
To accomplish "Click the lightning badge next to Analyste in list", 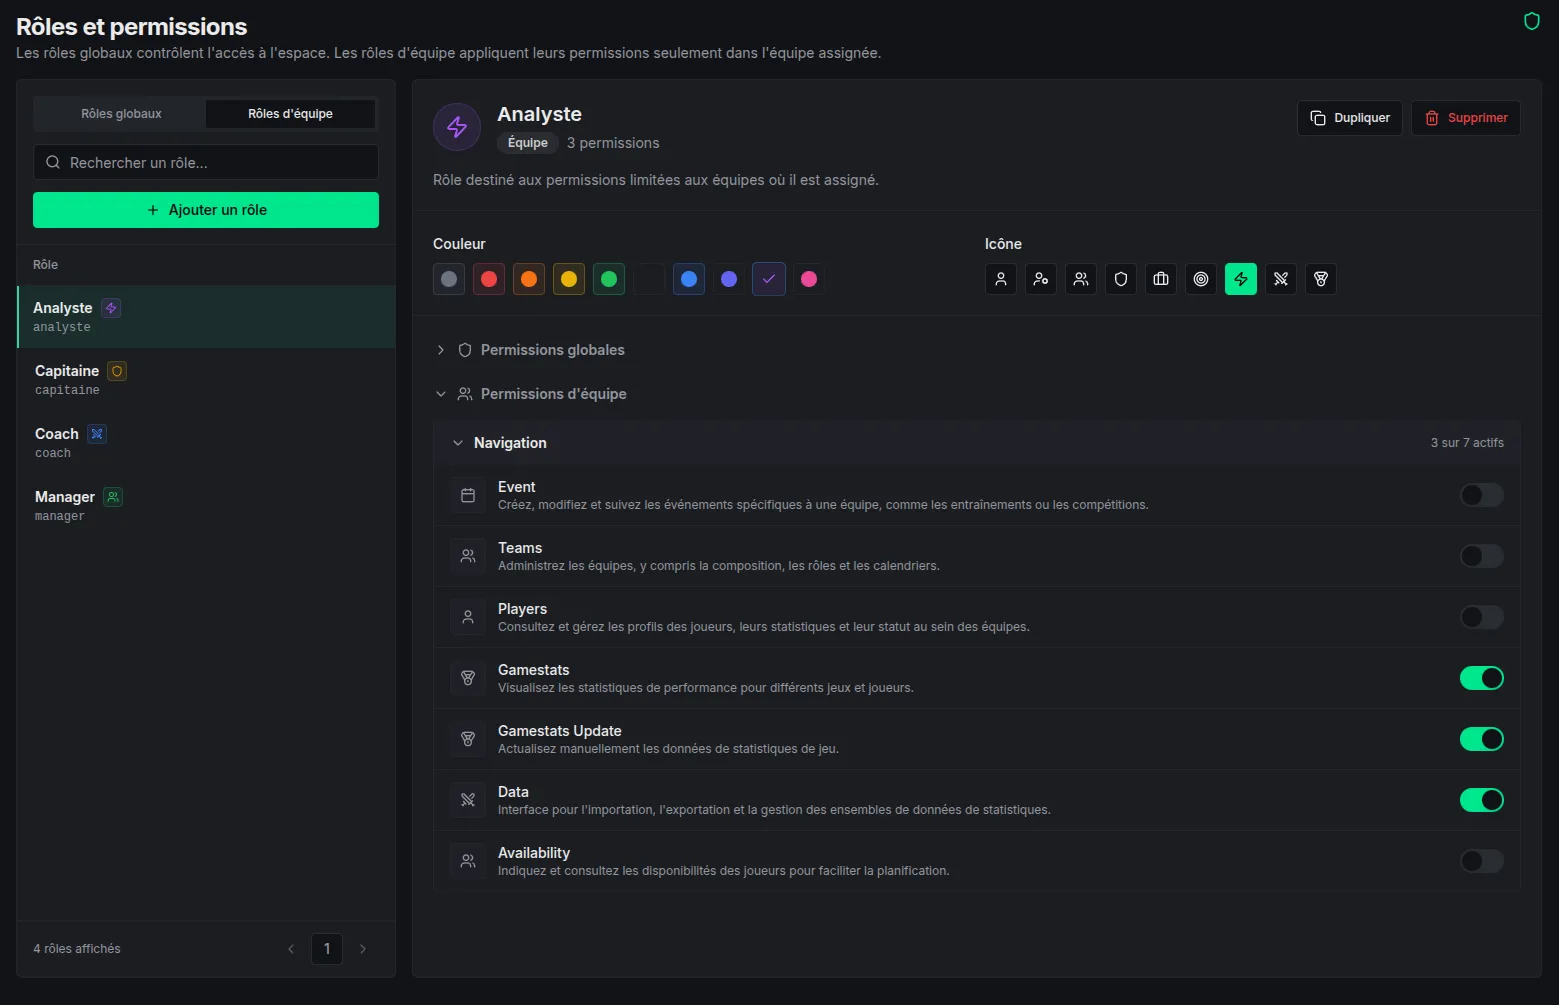I will point(112,308).
